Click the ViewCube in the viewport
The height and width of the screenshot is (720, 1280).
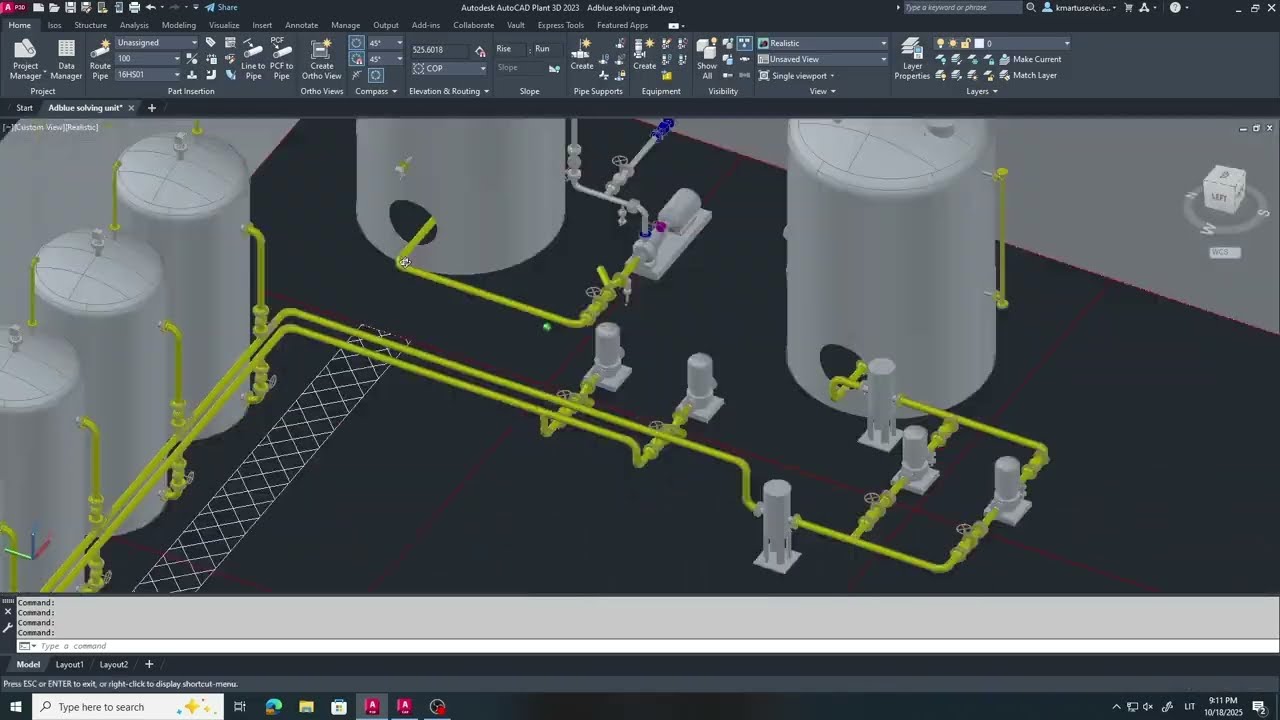pyautogui.click(x=1224, y=192)
